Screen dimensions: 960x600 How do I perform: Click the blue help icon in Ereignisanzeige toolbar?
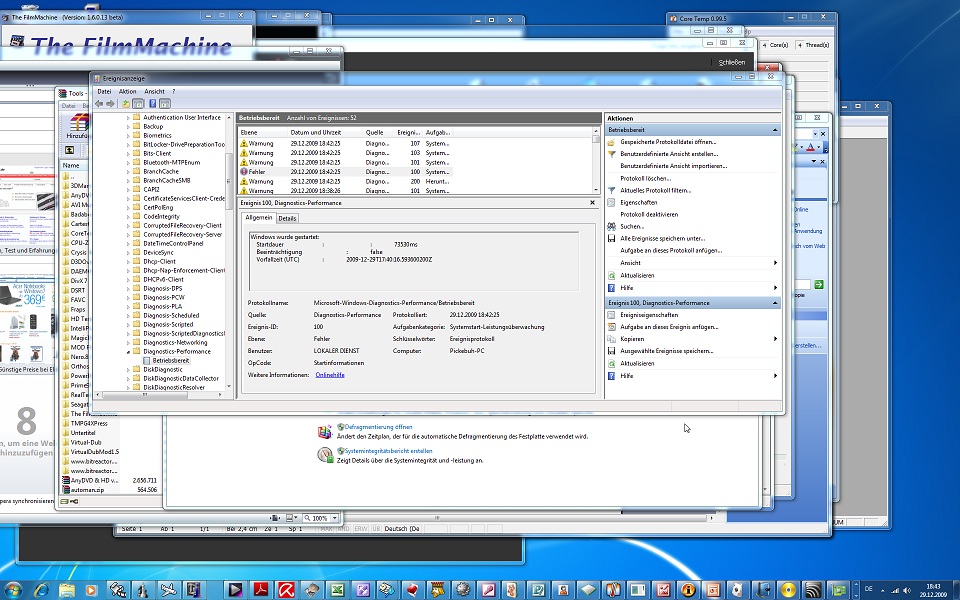tap(152, 103)
